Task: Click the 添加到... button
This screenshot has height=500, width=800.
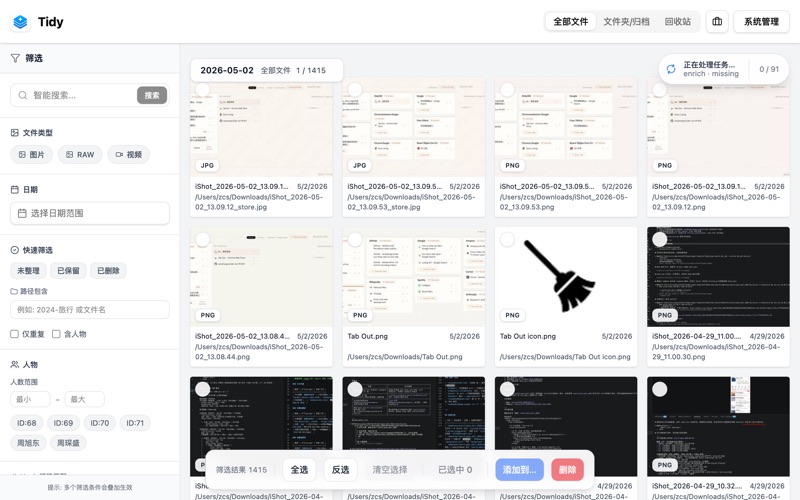Action: pos(519,470)
